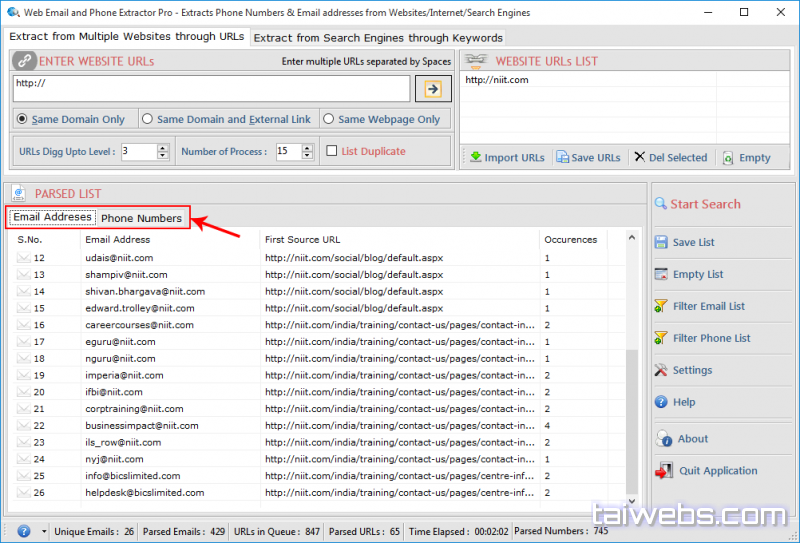Select Same Domain Only radio option
This screenshot has height=543, width=800.
(22, 119)
